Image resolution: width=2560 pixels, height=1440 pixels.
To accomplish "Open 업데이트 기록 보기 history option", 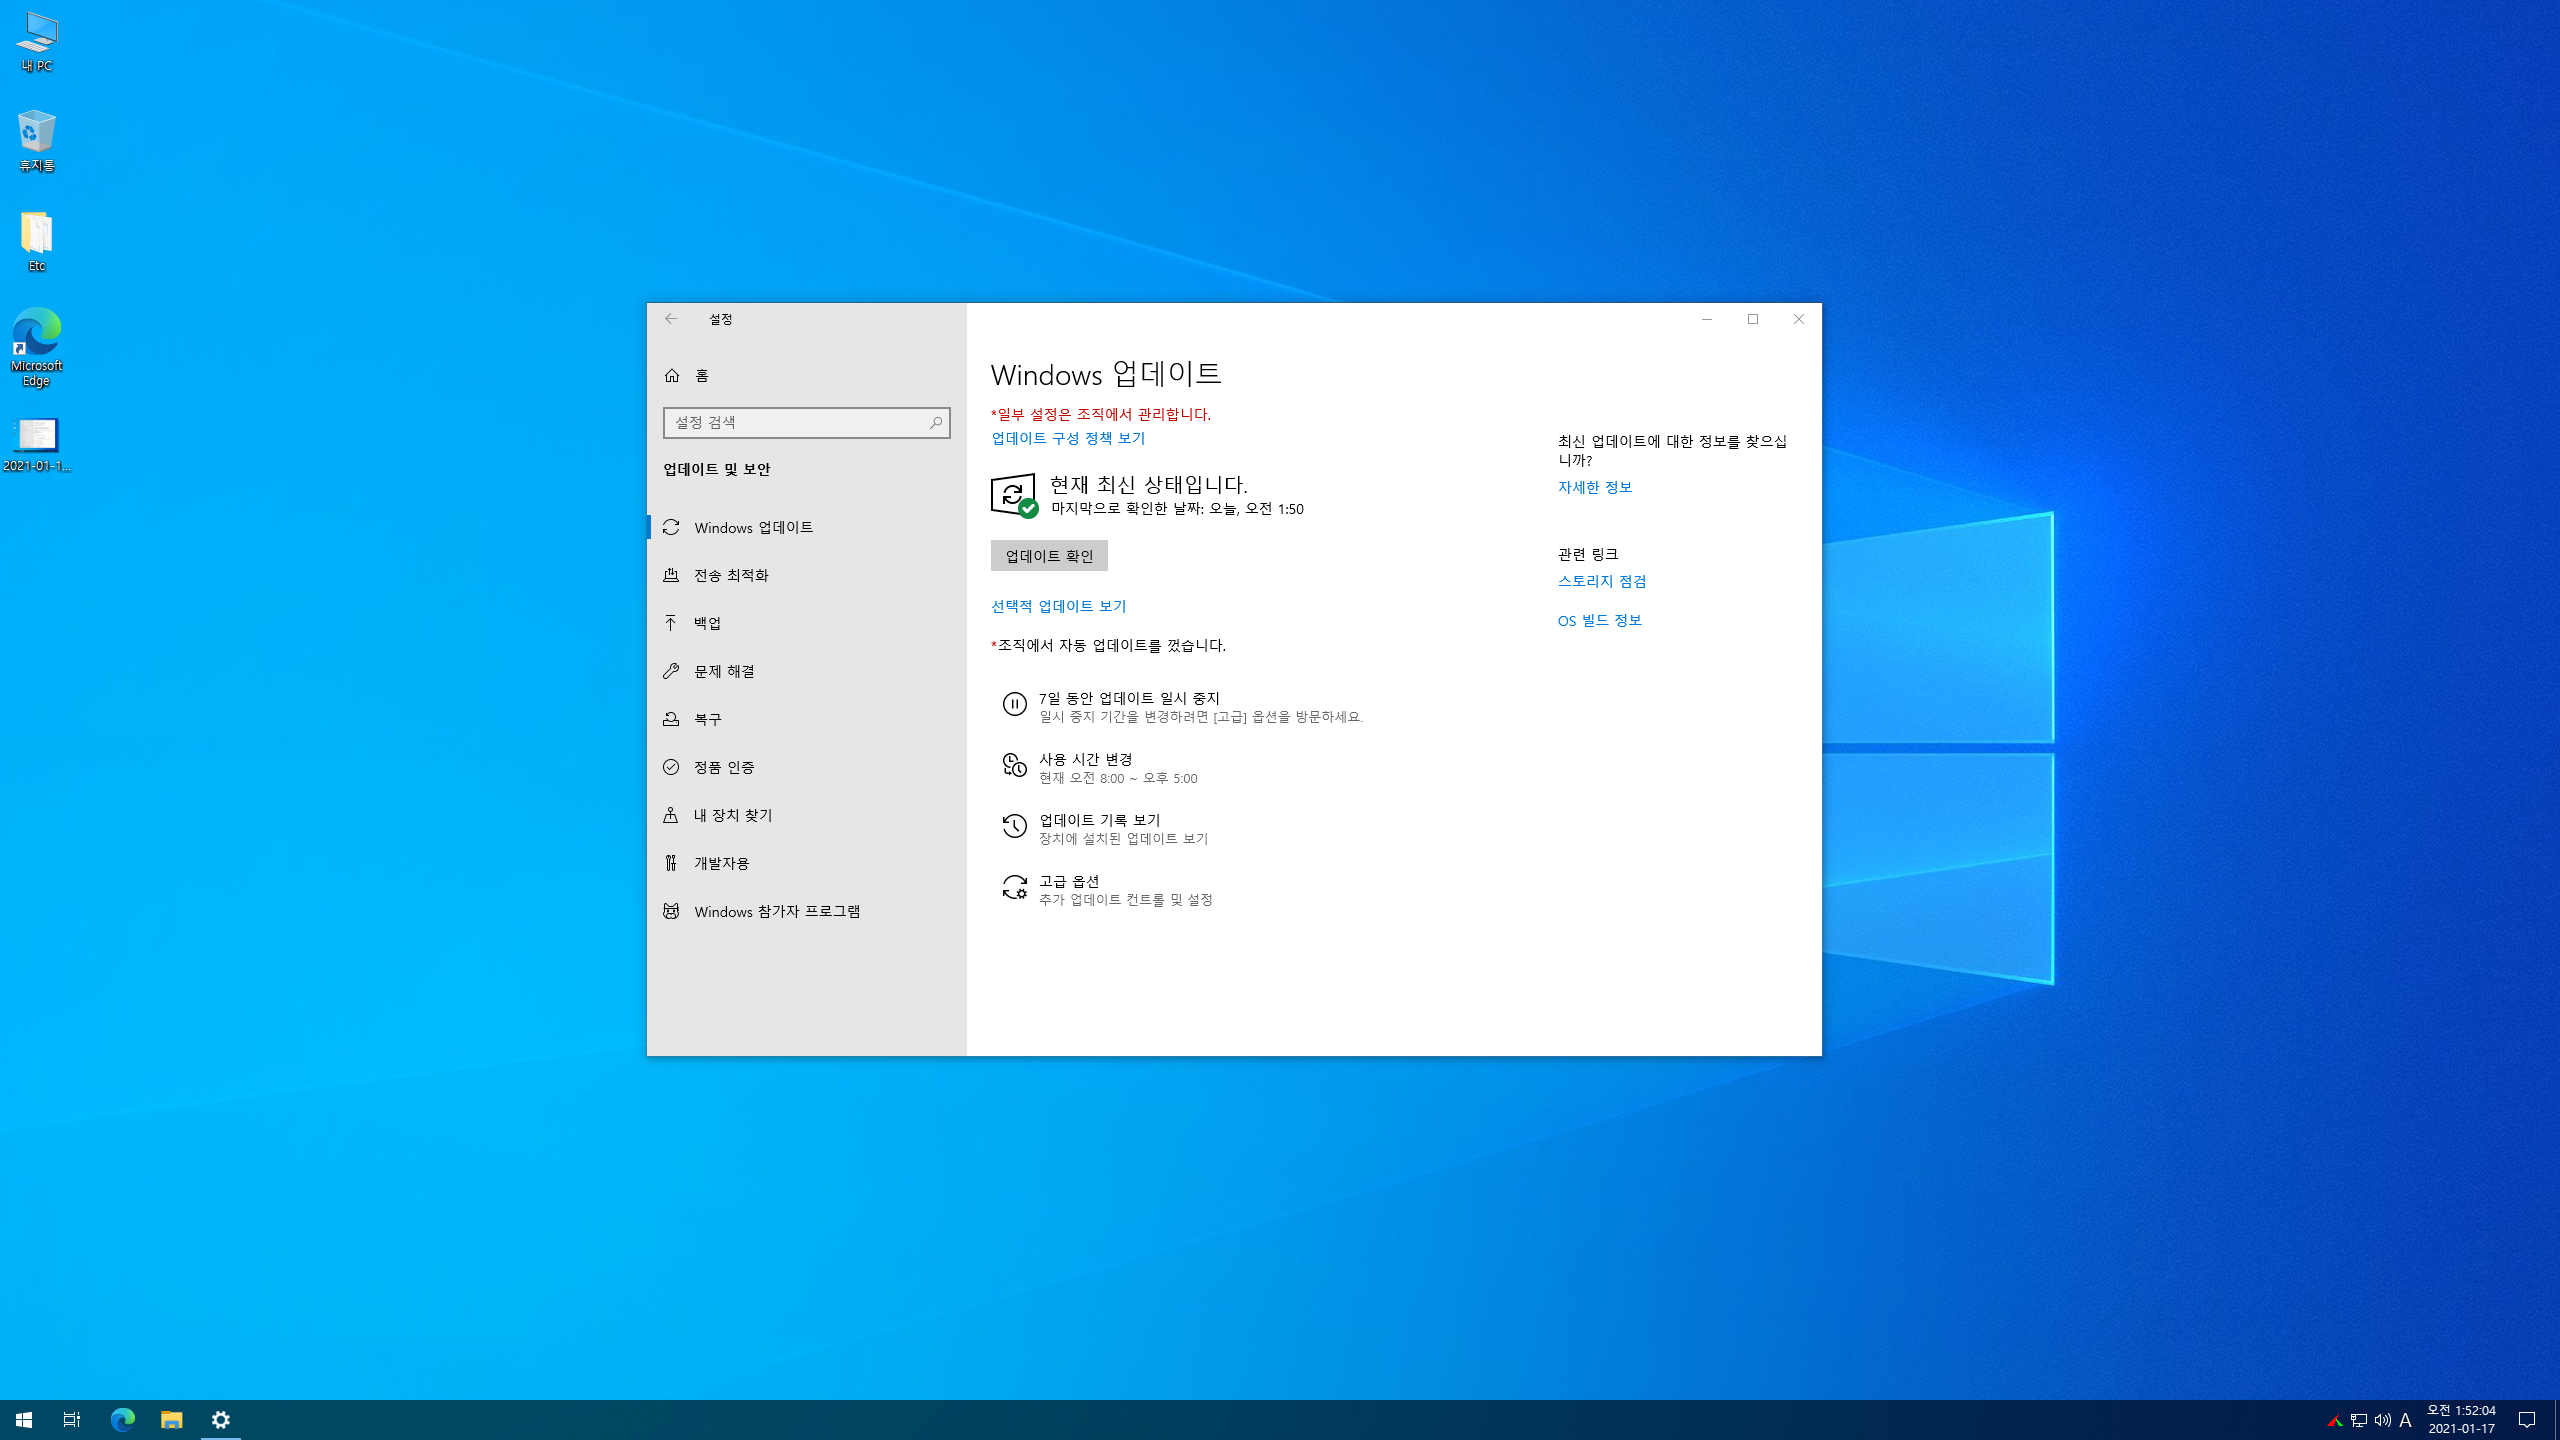I will (1099, 821).
